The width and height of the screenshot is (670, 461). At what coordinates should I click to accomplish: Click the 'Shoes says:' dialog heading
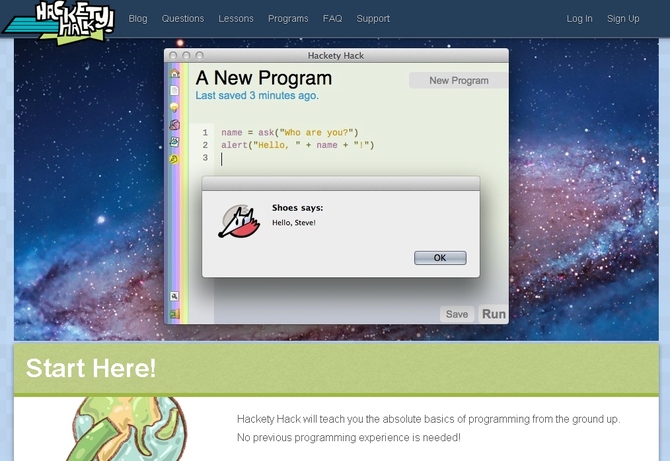(x=297, y=208)
